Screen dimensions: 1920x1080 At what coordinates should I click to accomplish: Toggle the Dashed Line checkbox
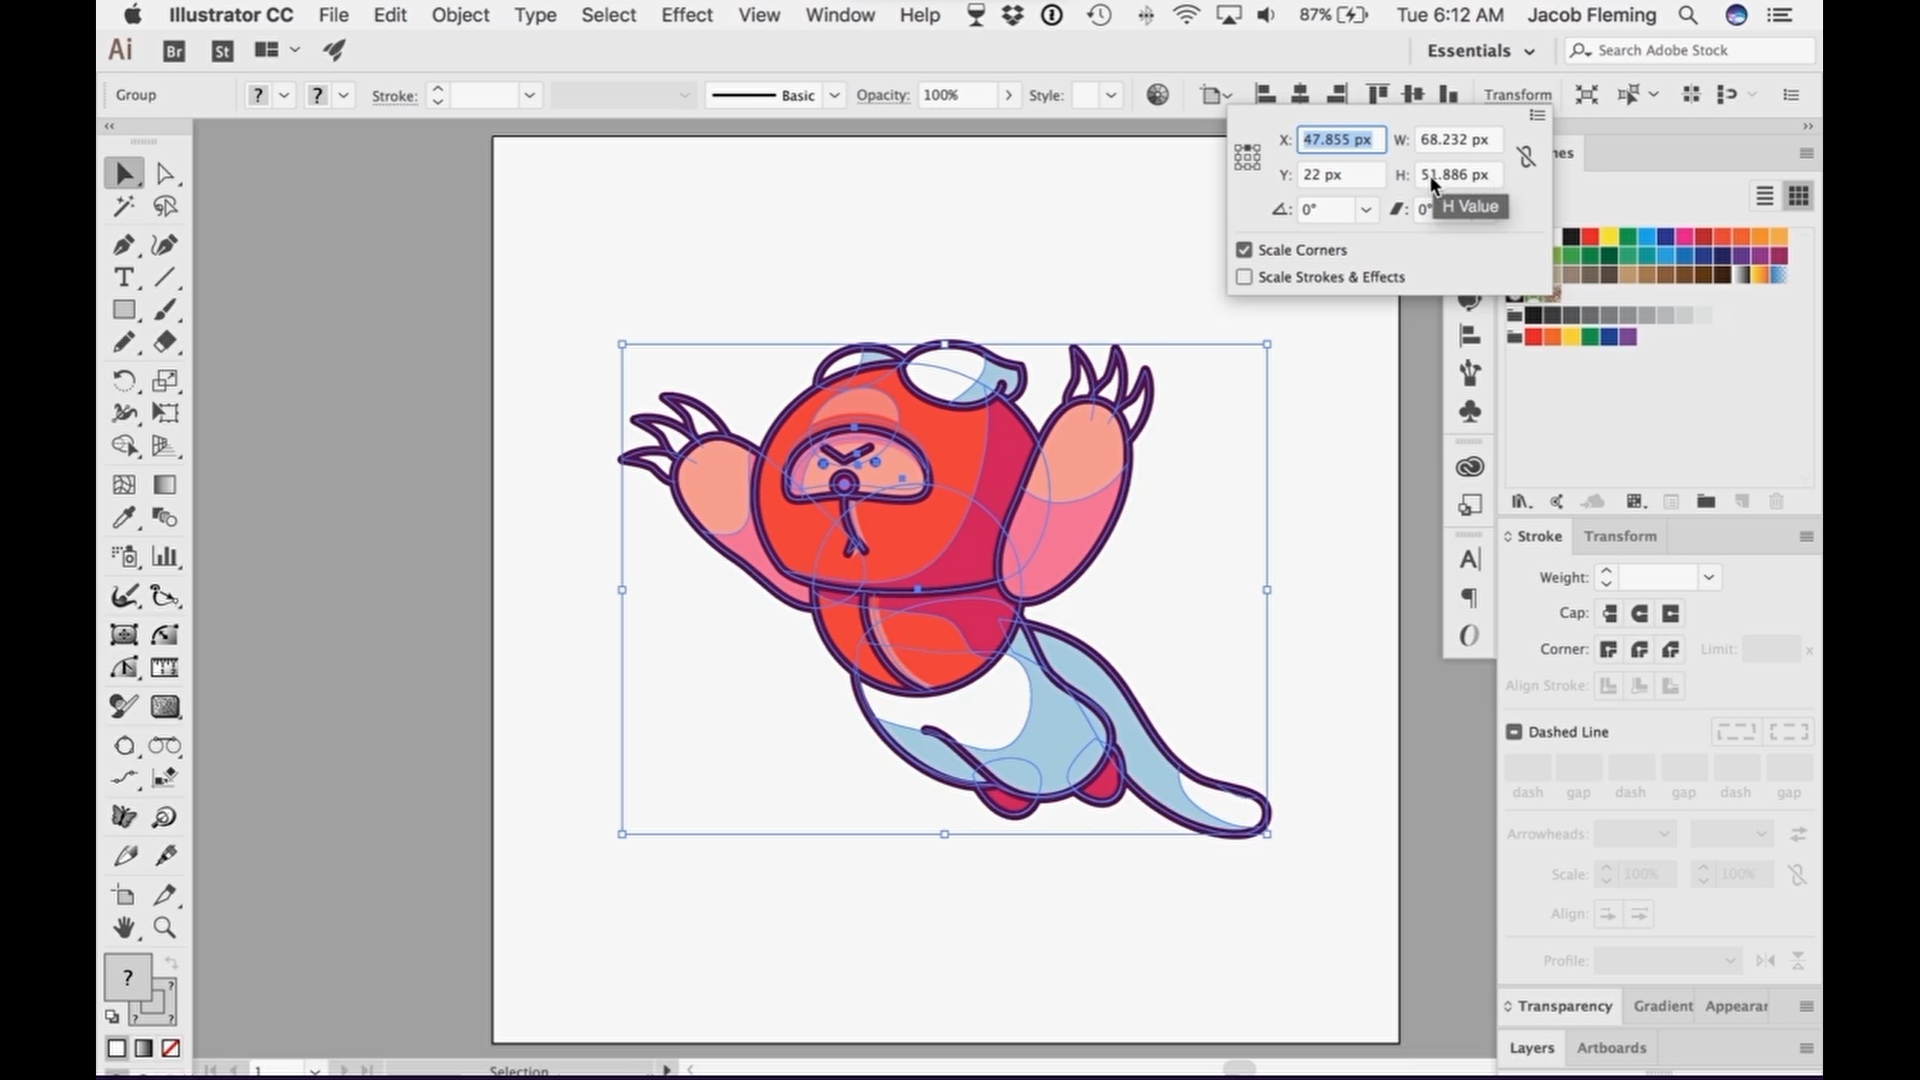click(1514, 732)
